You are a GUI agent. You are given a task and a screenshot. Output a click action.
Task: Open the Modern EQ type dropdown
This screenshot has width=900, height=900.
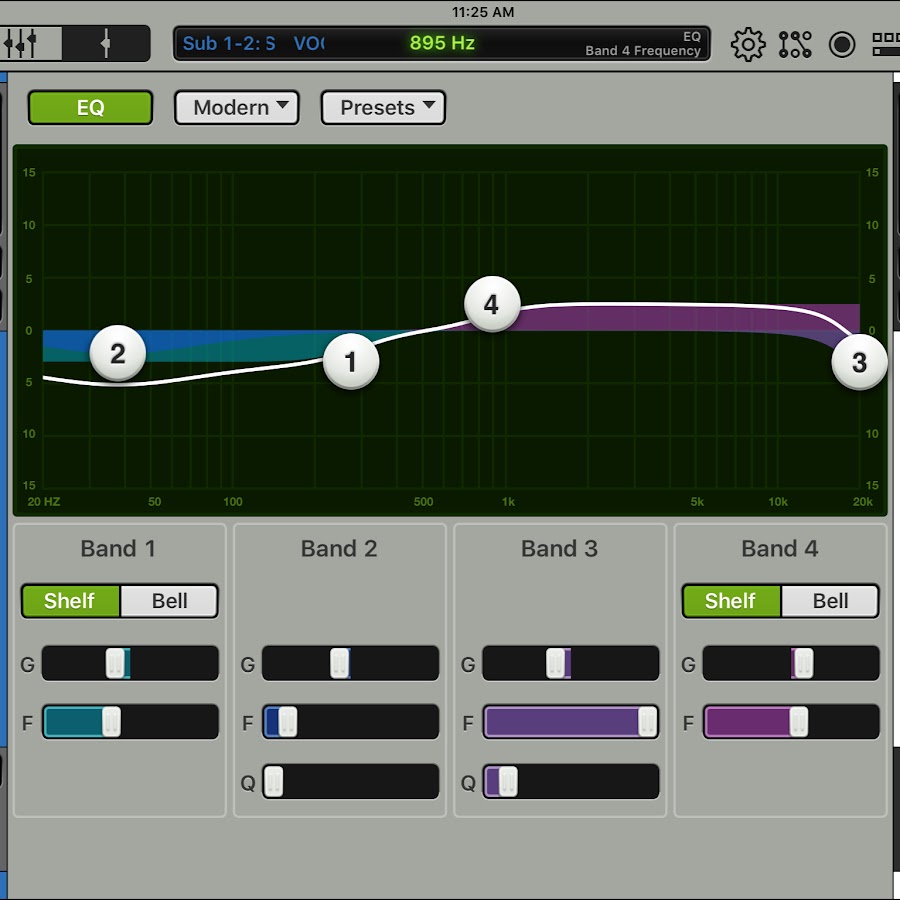[x=237, y=108]
